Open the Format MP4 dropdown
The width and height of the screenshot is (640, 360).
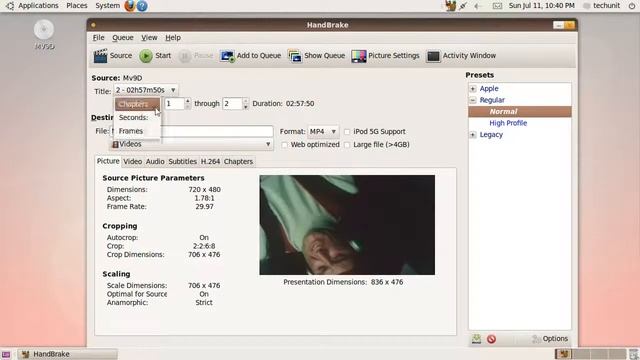(x=323, y=131)
